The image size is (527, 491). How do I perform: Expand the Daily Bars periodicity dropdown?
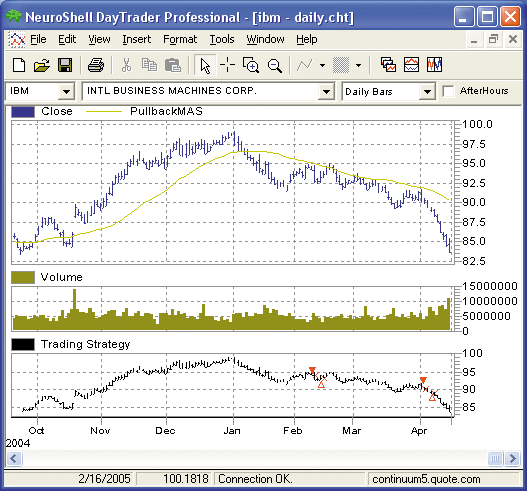pyautogui.click(x=427, y=91)
